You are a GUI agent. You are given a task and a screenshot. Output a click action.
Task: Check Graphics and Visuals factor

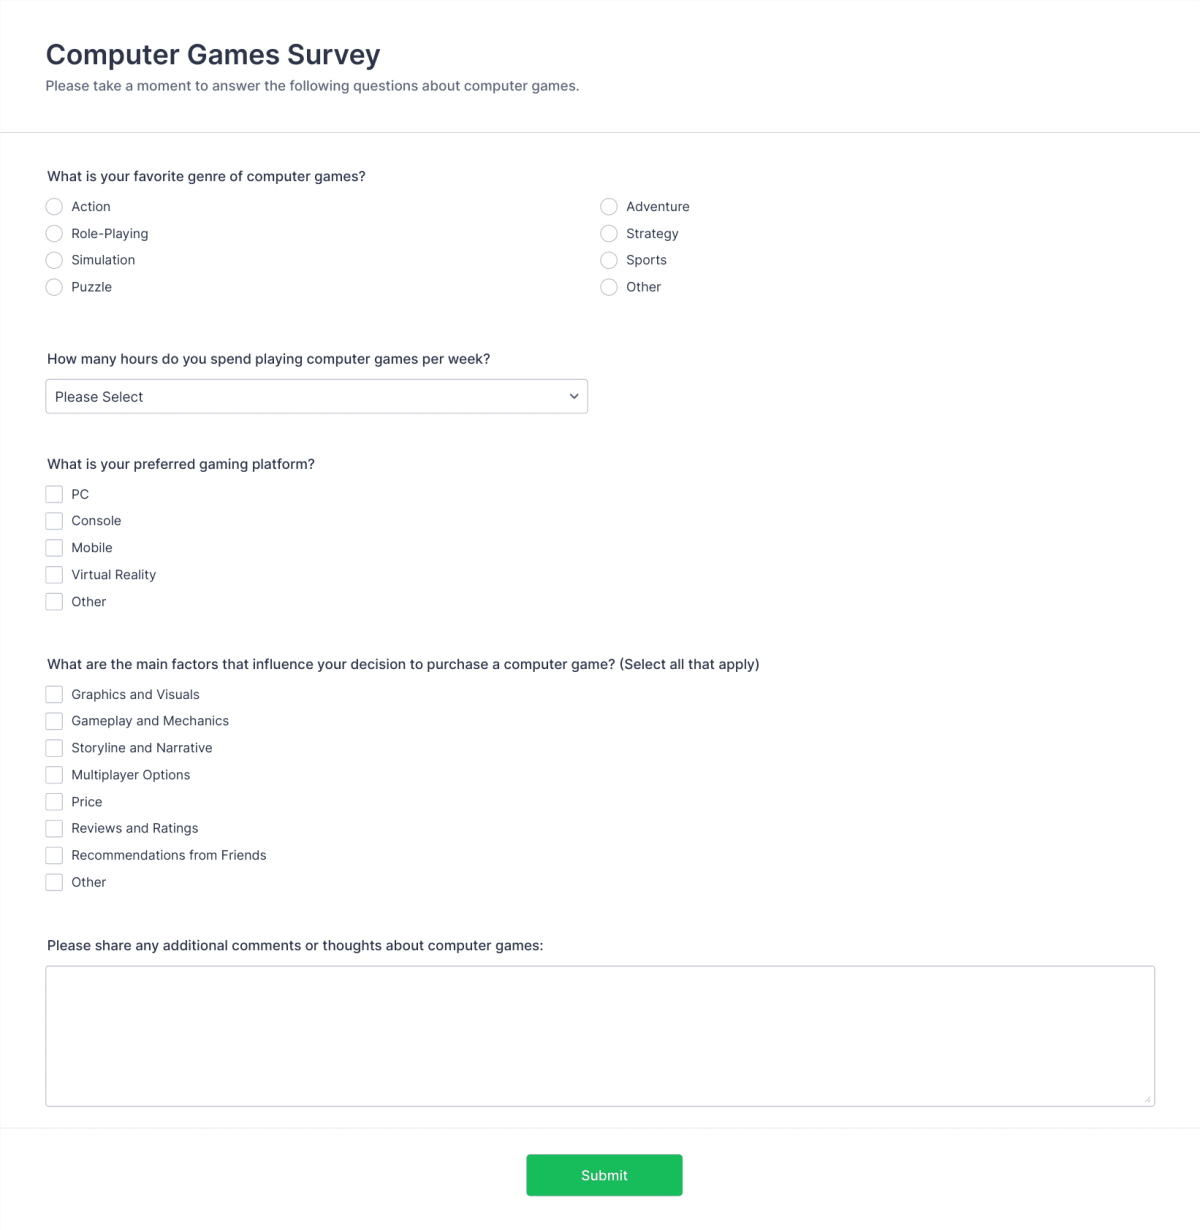54,694
